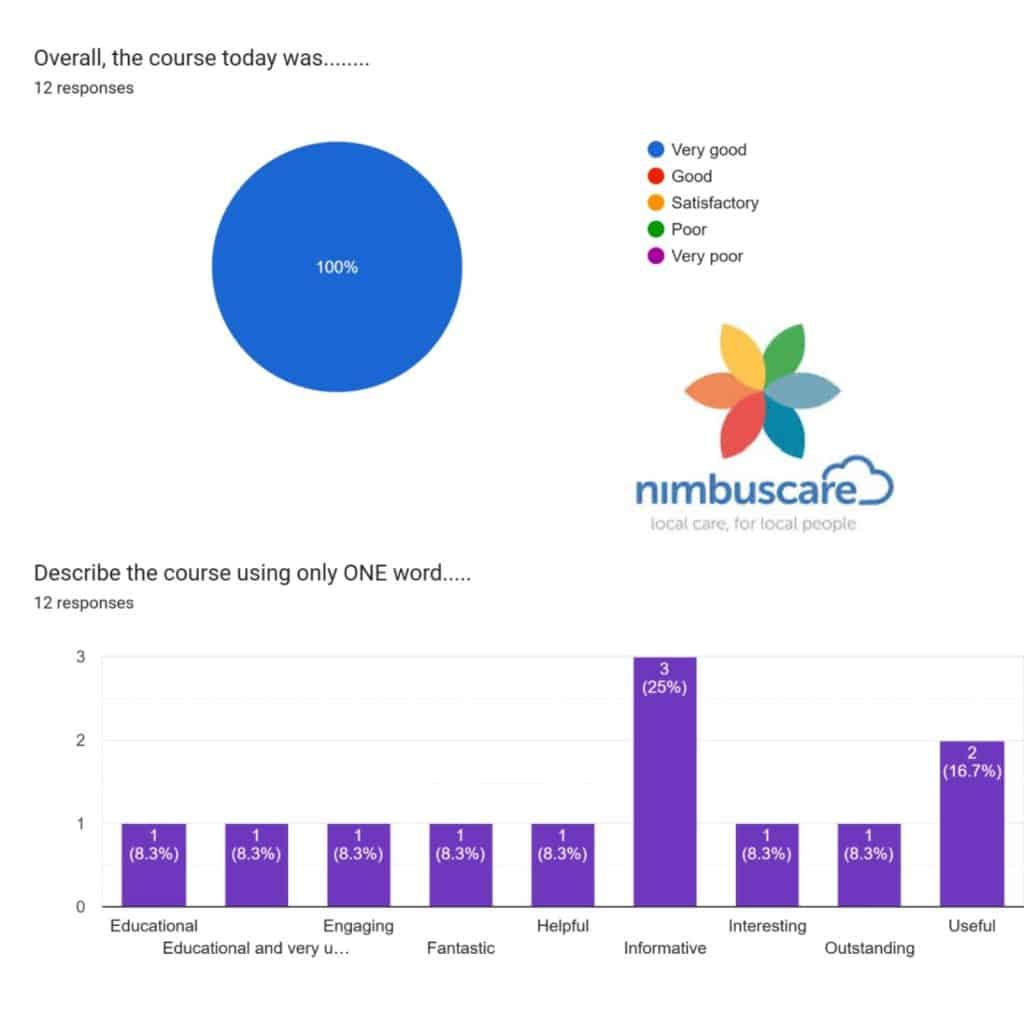The width and height of the screenshot is (1024, 1018).
Task: Click the red Good legend dot
Action: (656, 176)
